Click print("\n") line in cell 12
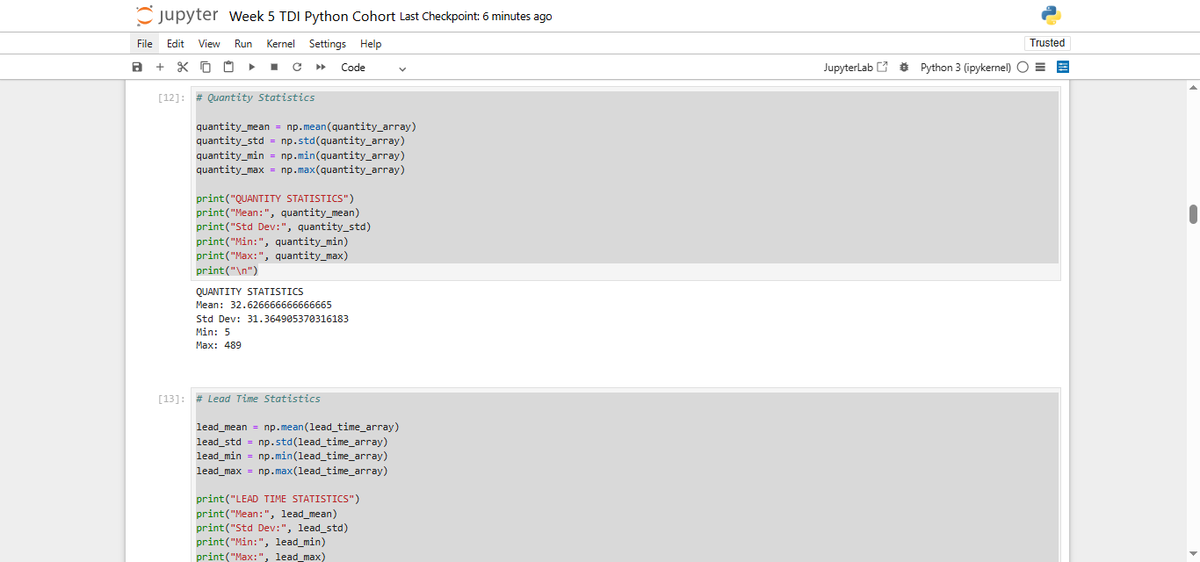 point(227,271)
